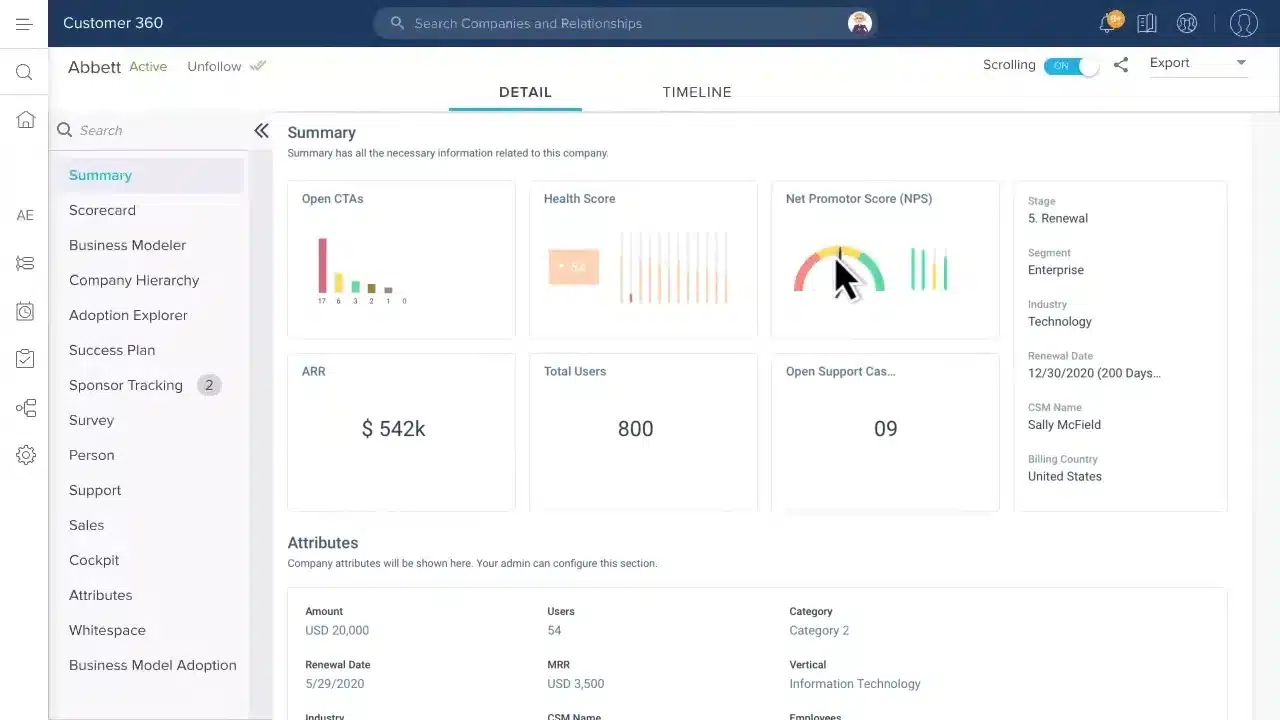This screenshot has height=720, width=1280.
Task: Click the Unfollow button next to Abbett
Action: click(214, 66)
